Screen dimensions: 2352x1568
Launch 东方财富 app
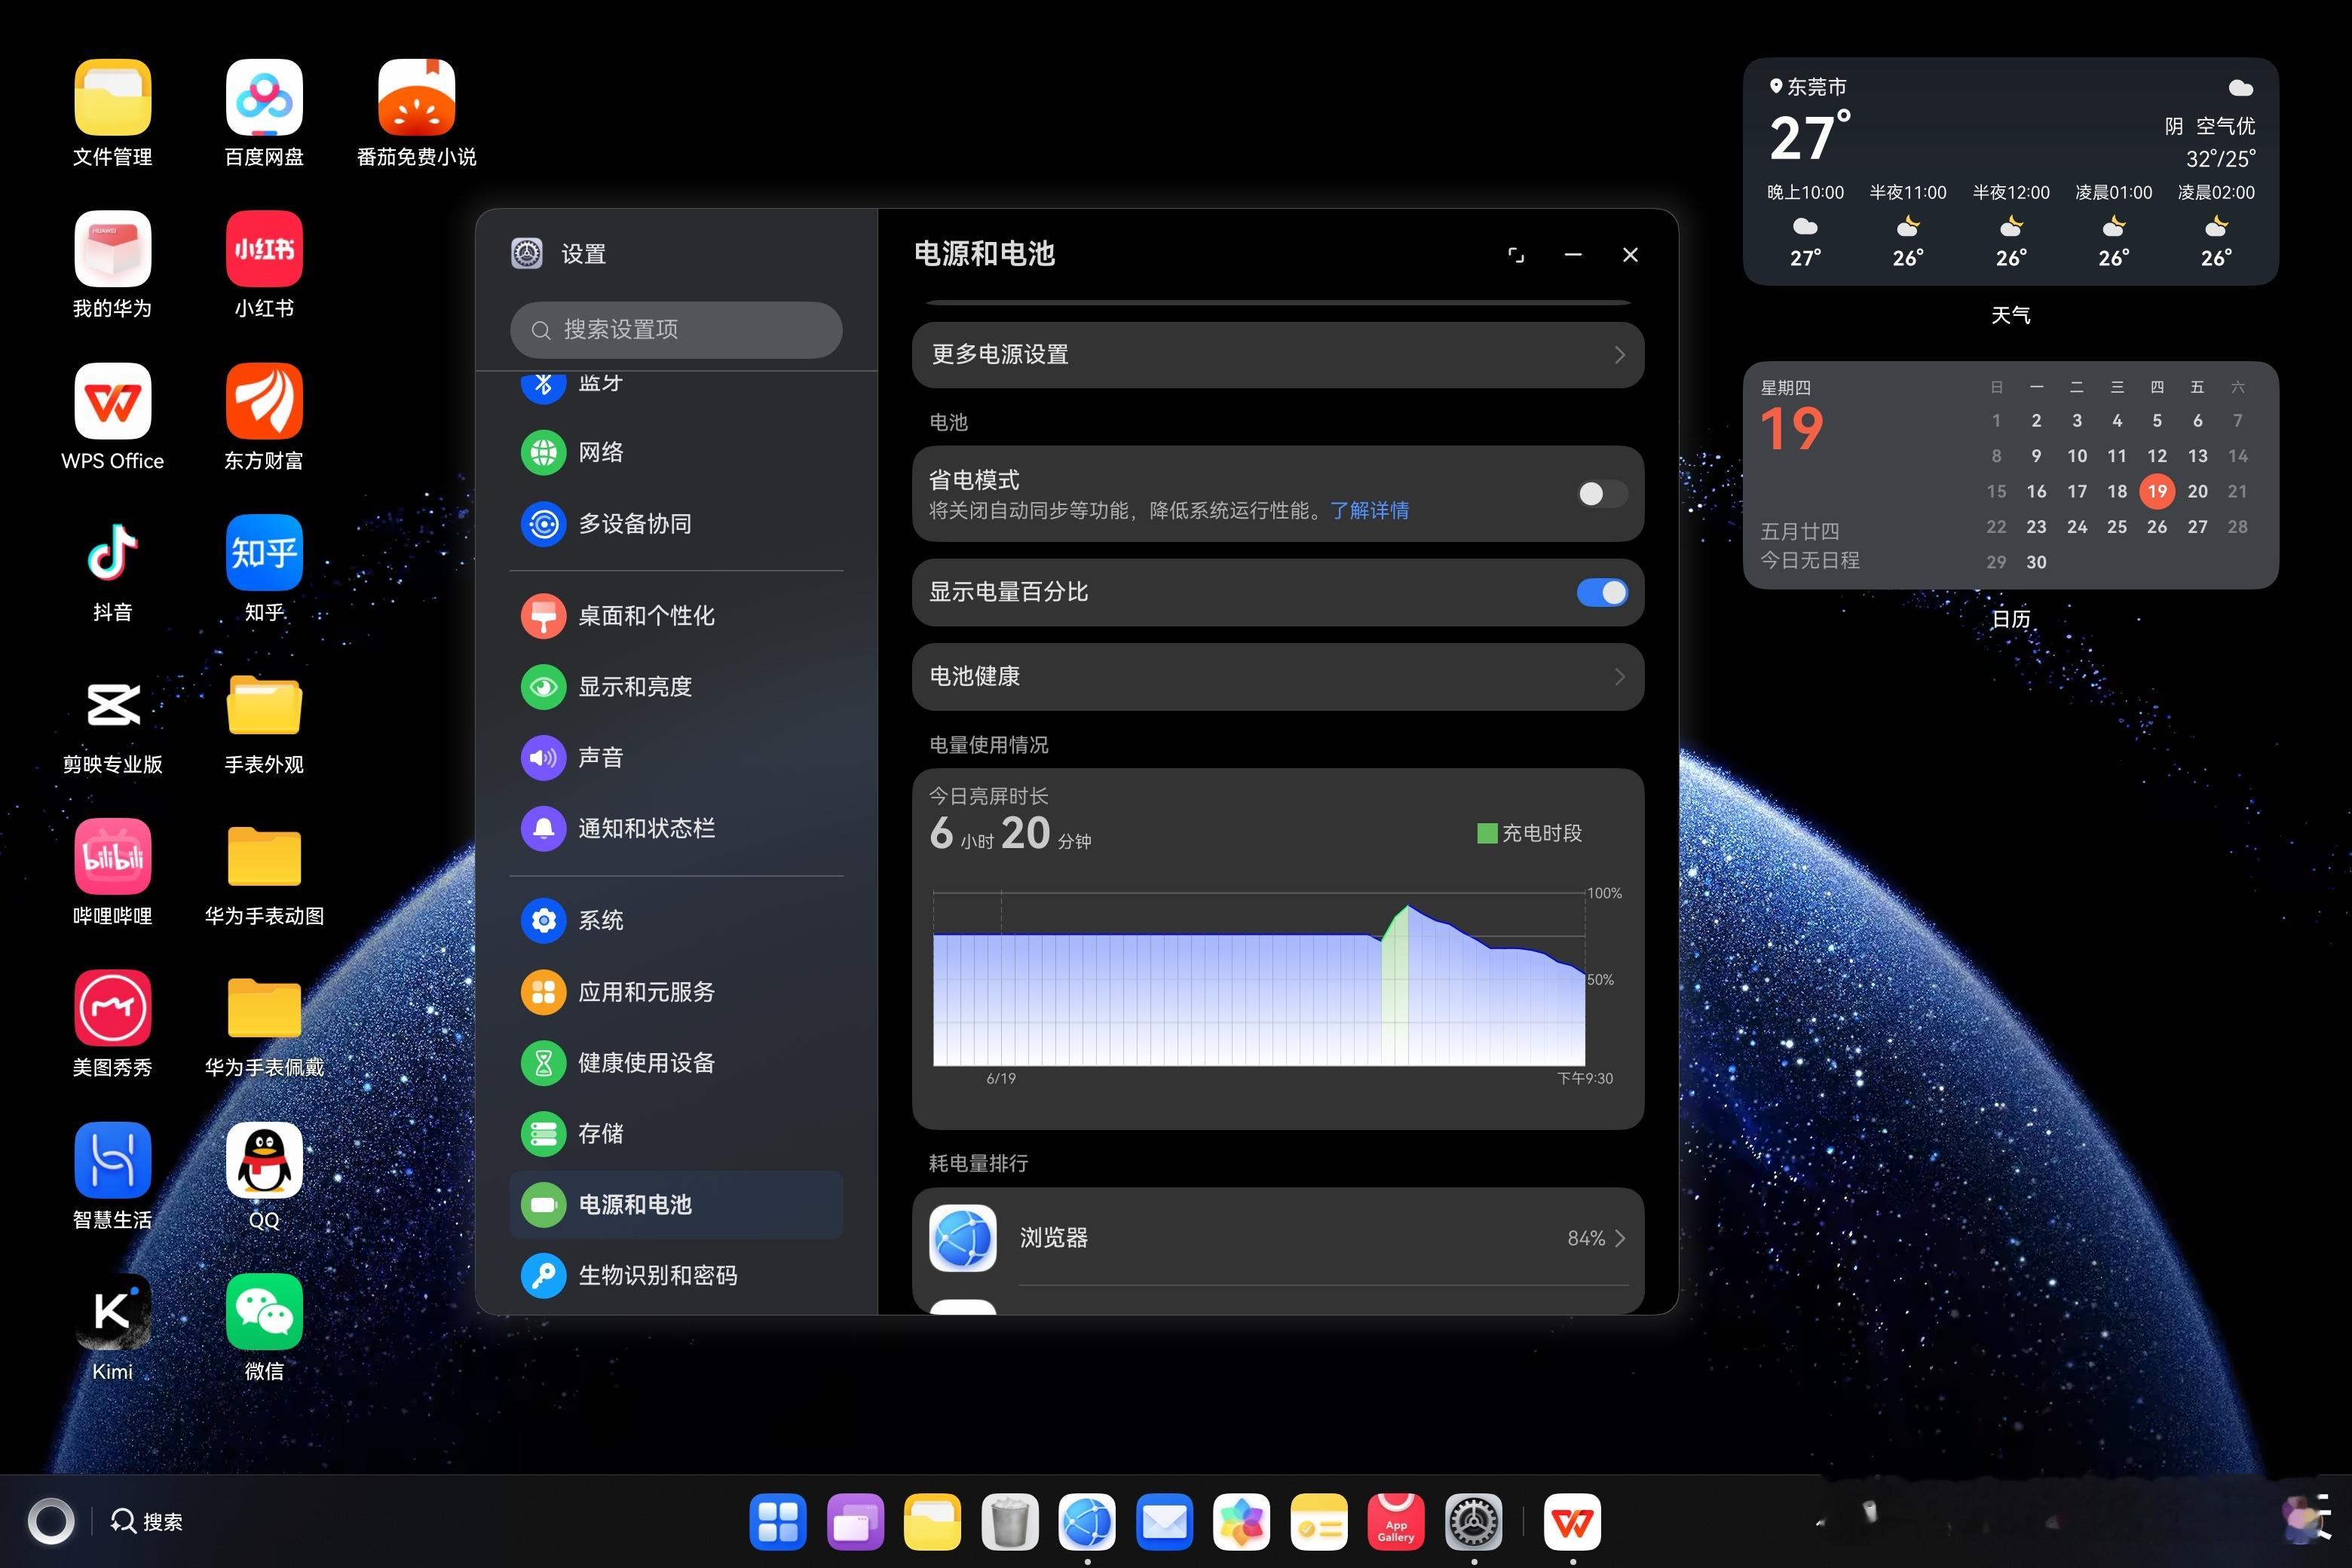point(264,401)
